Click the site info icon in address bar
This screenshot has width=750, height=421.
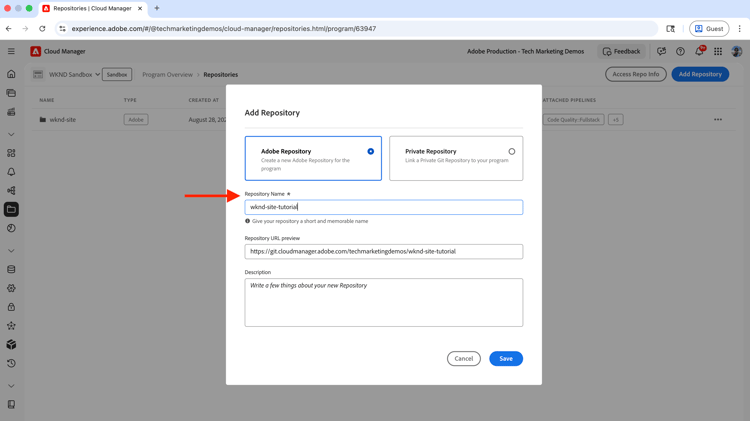click(x=62, y=29)
